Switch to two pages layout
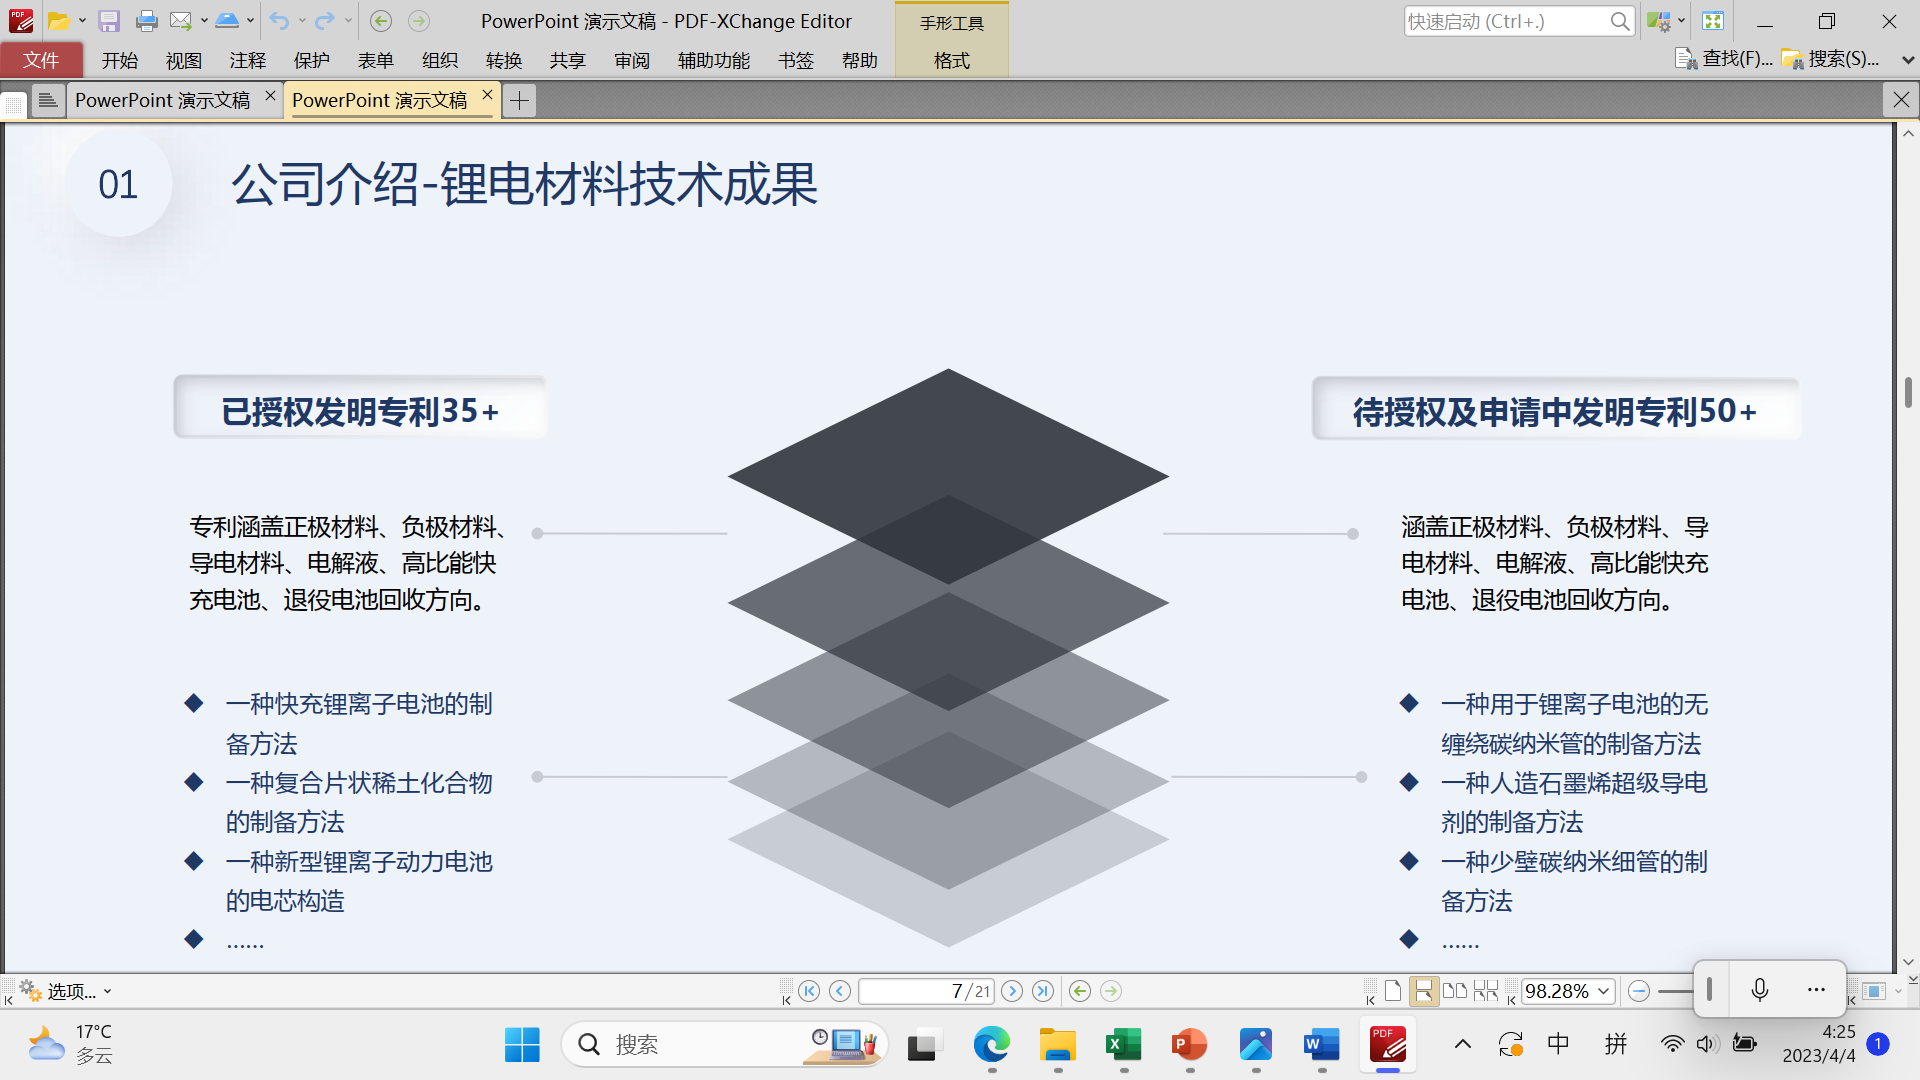Viewport: 1920px width, 1080px height. [1455, 991]
